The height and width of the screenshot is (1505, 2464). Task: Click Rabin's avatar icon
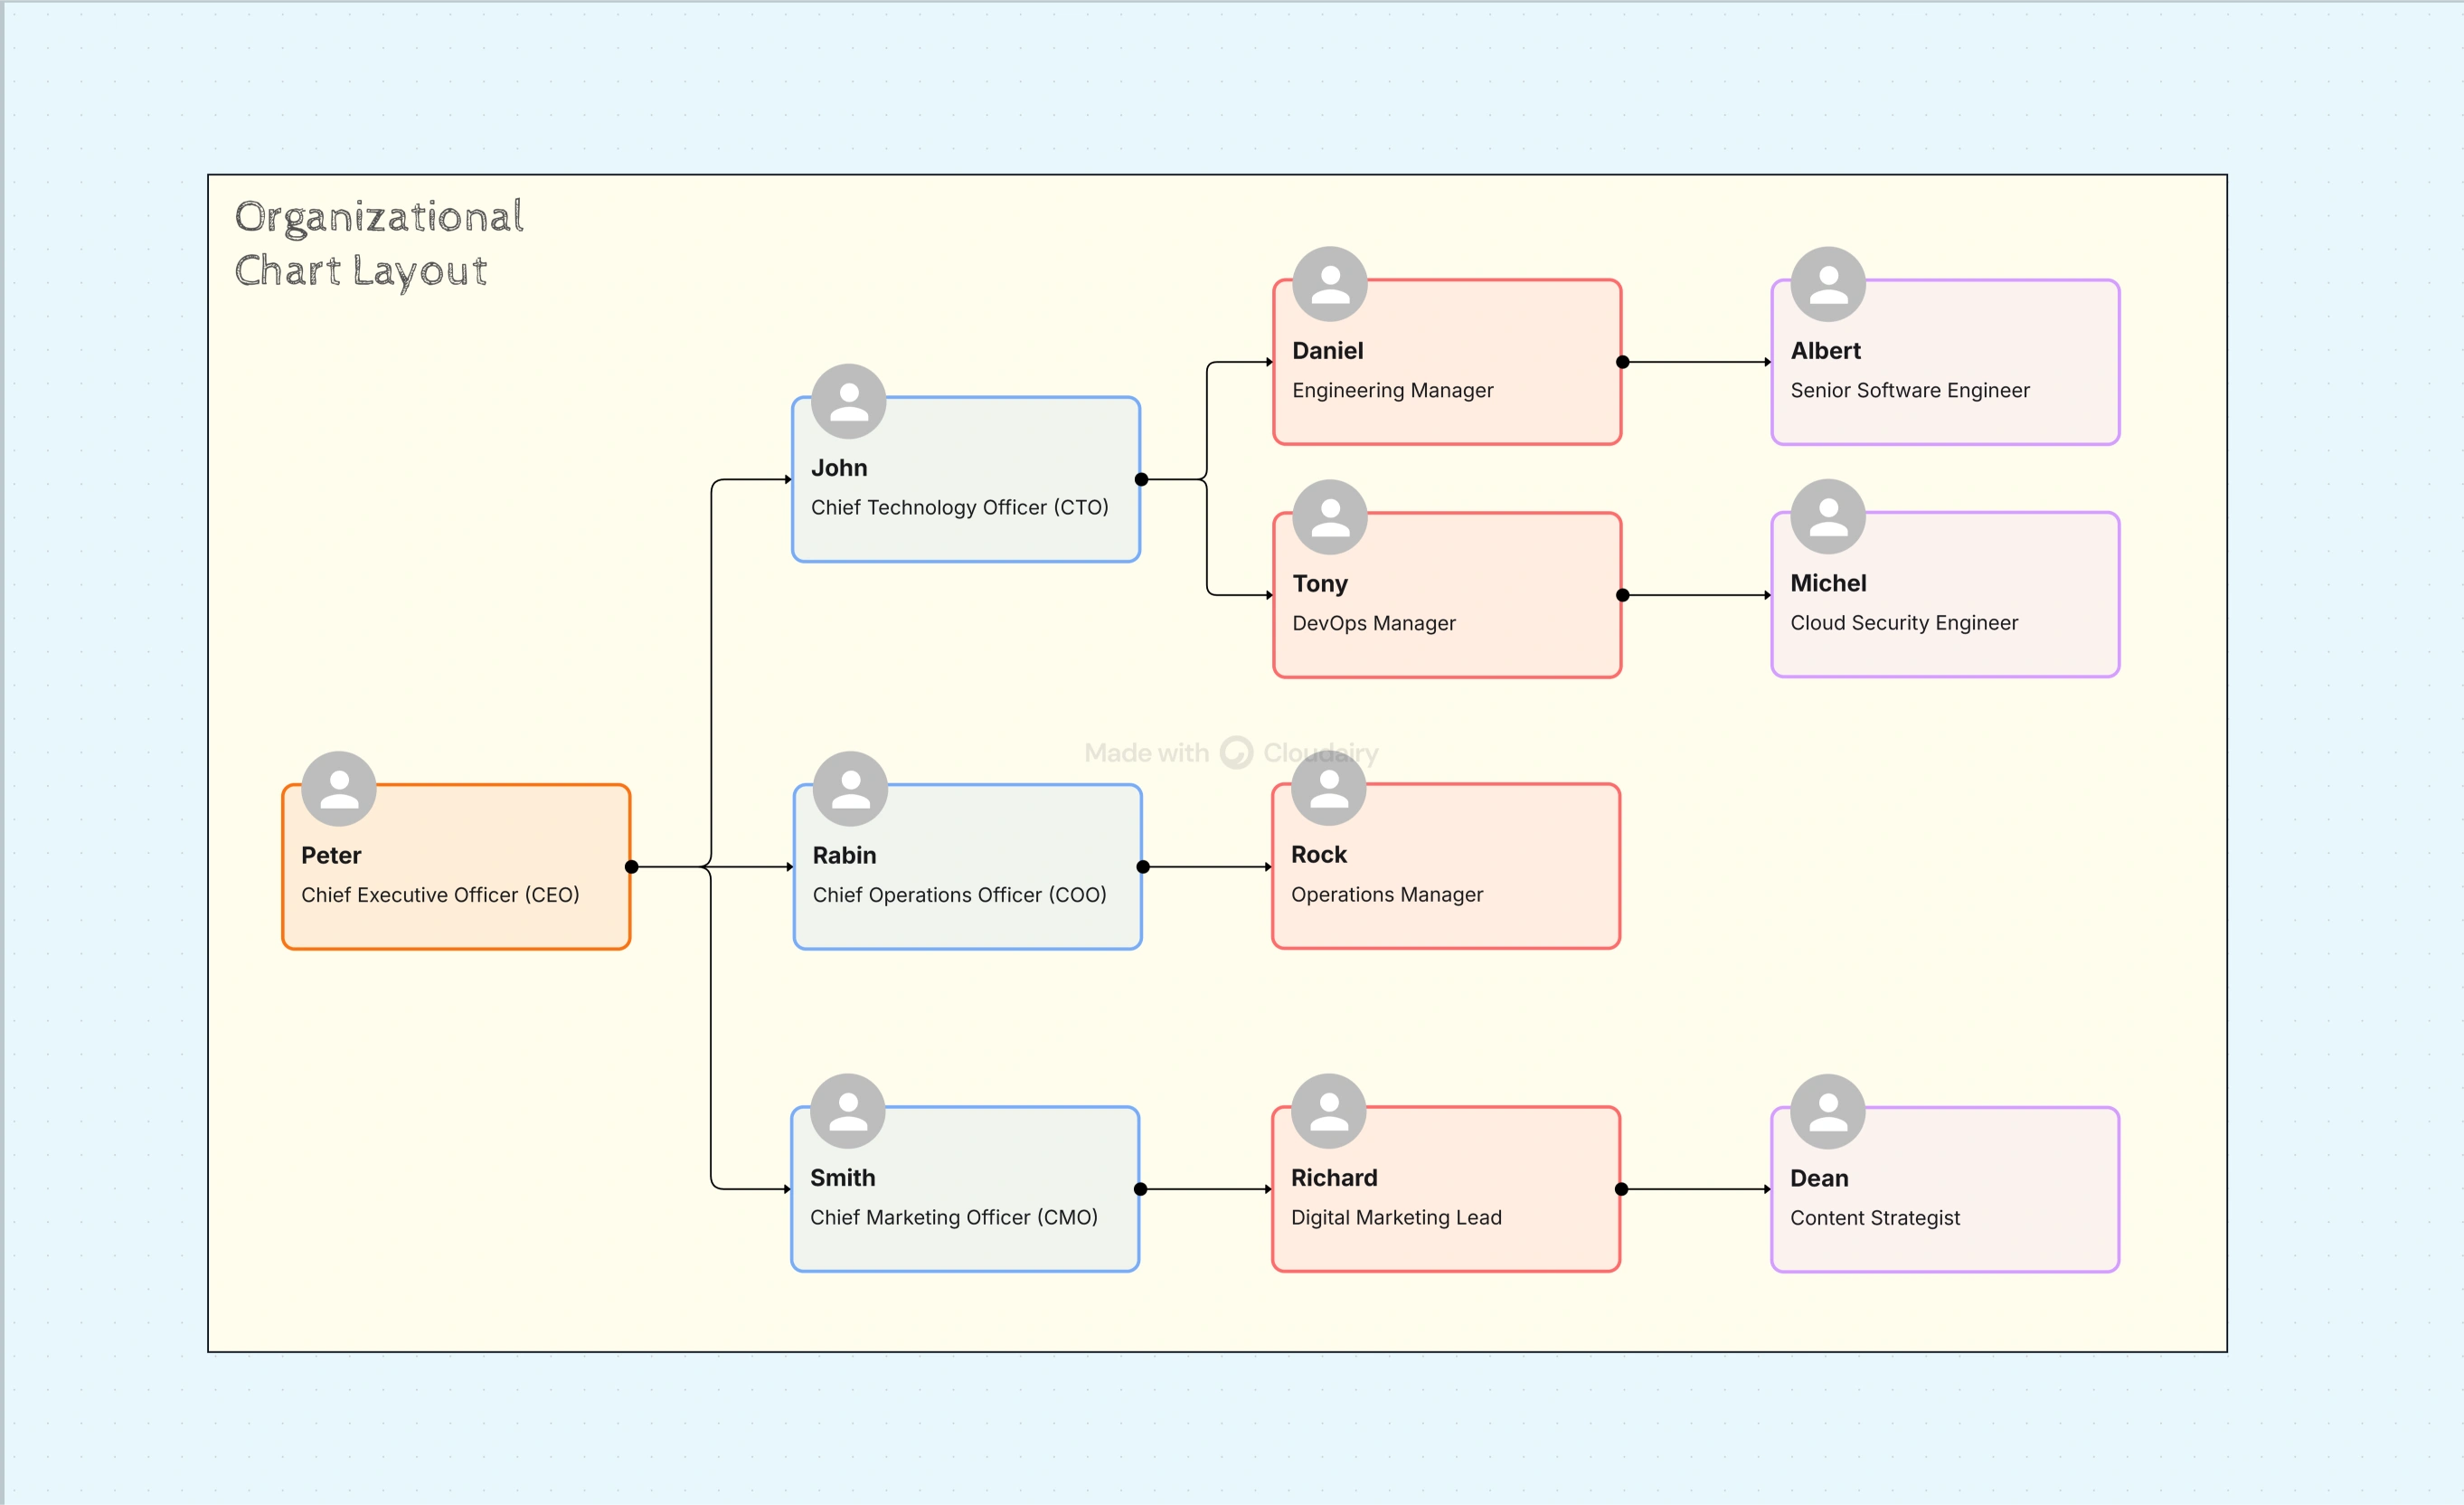[851, 789]
